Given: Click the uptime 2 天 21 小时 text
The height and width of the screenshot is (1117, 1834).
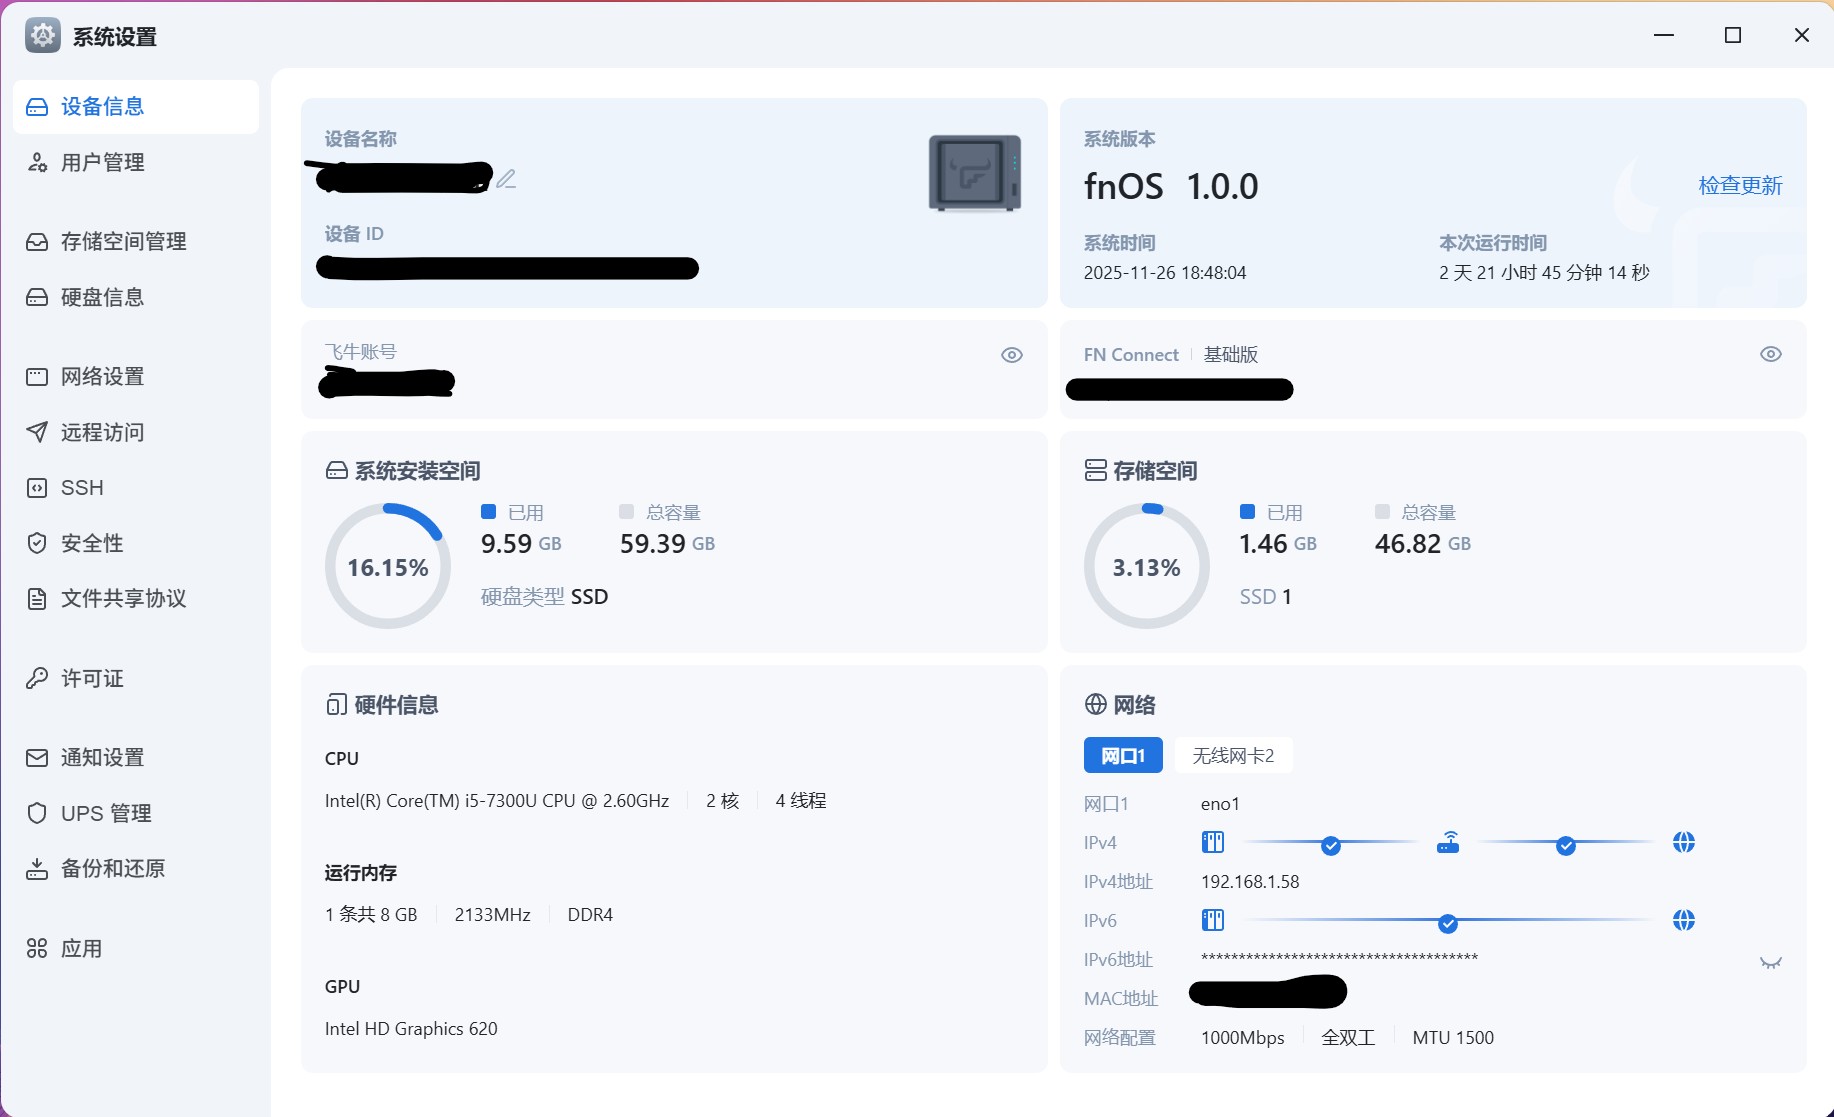Looking at the screenshot, I should coord(1544,273).
